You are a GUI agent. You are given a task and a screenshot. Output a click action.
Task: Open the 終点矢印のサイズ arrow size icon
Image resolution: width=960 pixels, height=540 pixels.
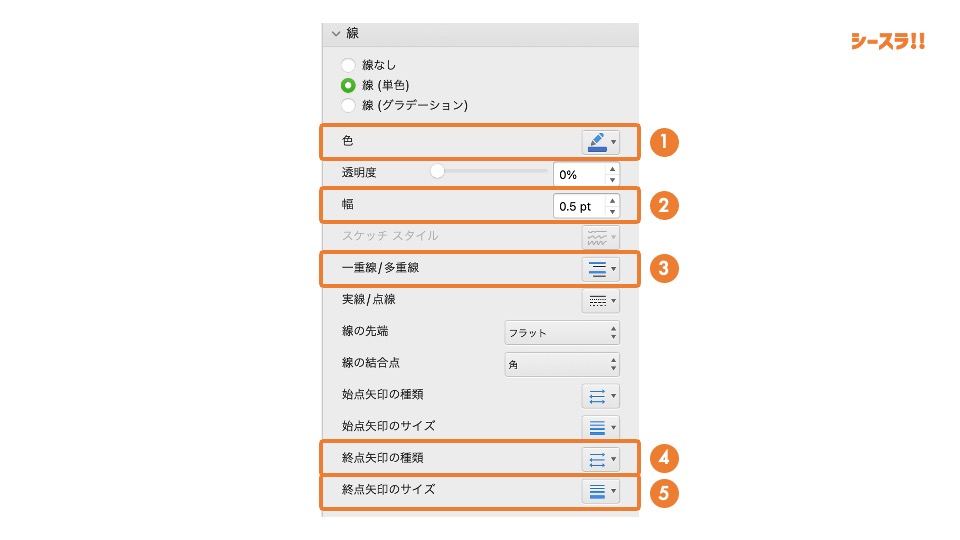600,491
